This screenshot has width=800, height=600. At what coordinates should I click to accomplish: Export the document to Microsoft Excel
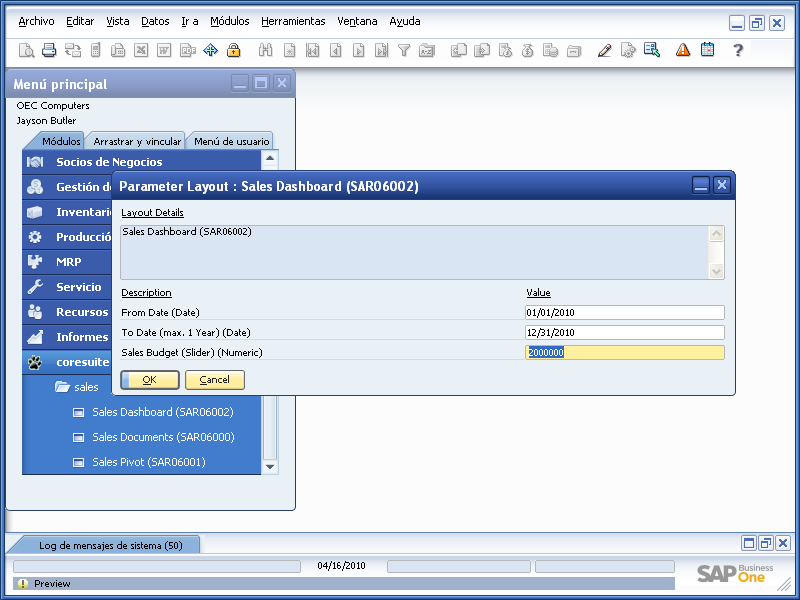coord(140,48)
